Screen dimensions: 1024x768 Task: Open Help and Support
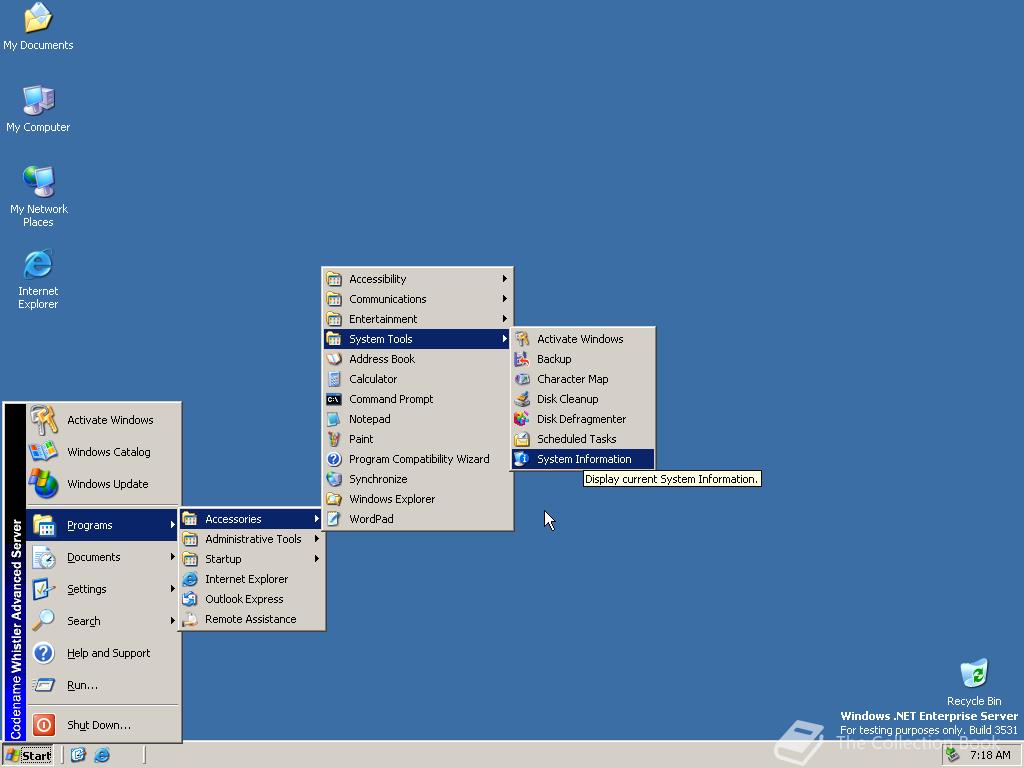(x=103, y=653)
